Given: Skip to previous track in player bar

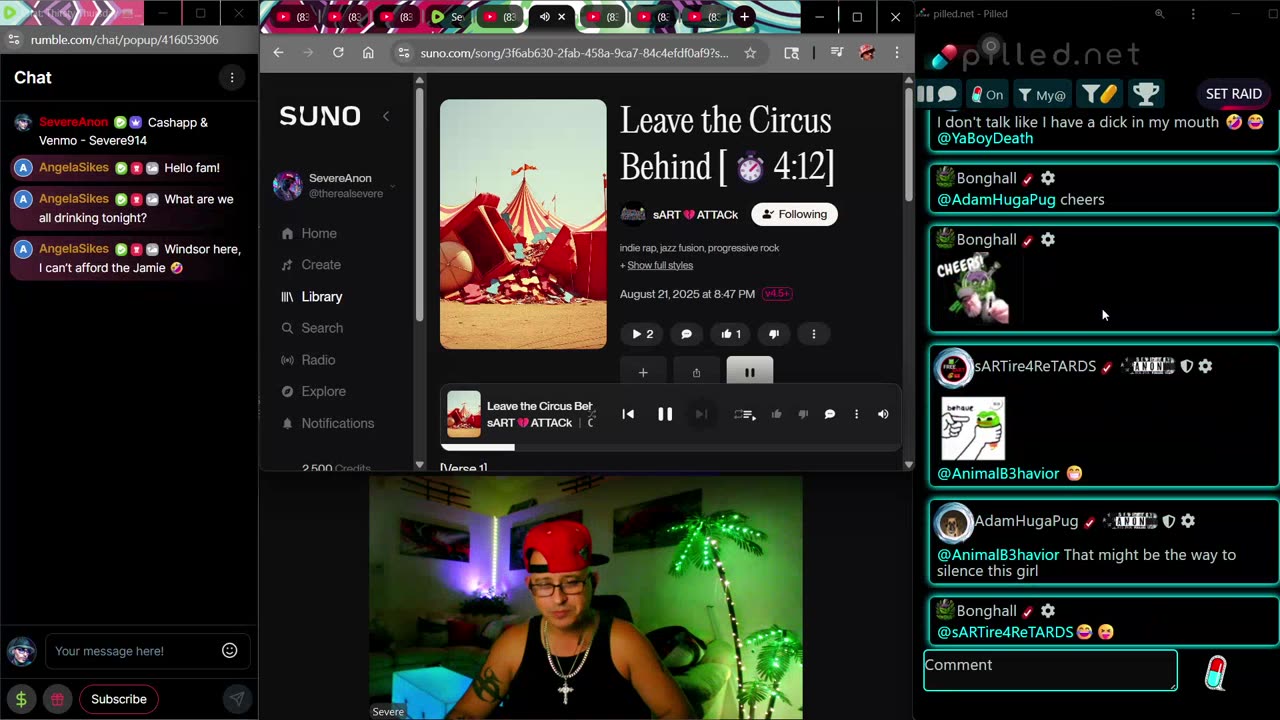Looking at the screenshot, I should click(x=628, y=414).
